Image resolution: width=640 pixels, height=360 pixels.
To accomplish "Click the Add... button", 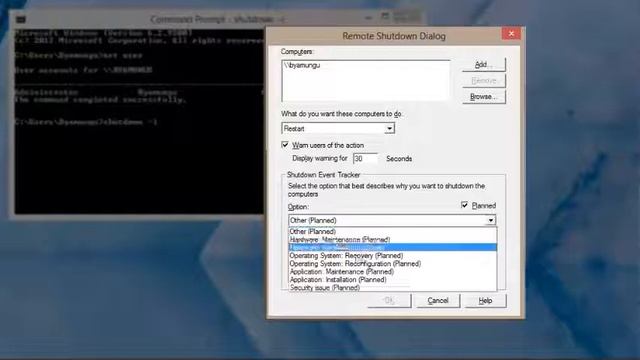I will pyautogui.click(x=484, y=64).
